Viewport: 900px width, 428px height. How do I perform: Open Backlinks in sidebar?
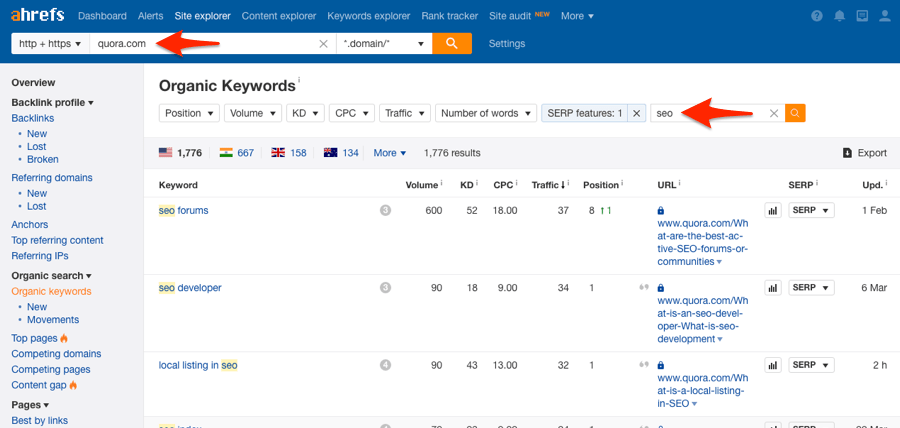pos(33,118)
